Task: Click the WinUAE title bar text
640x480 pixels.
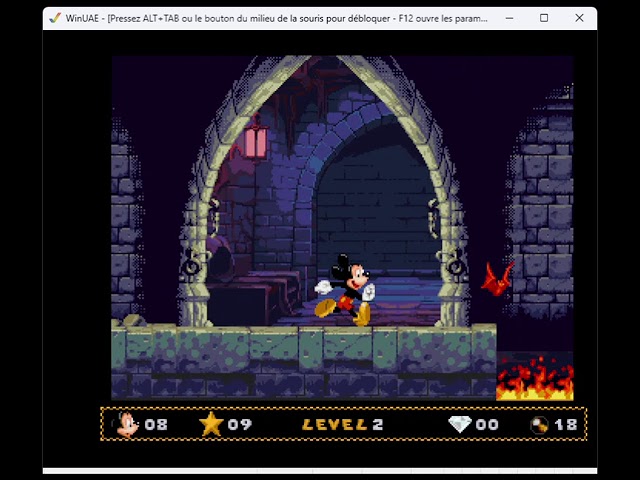Action: pyautogui.click(x=276, y=18)
